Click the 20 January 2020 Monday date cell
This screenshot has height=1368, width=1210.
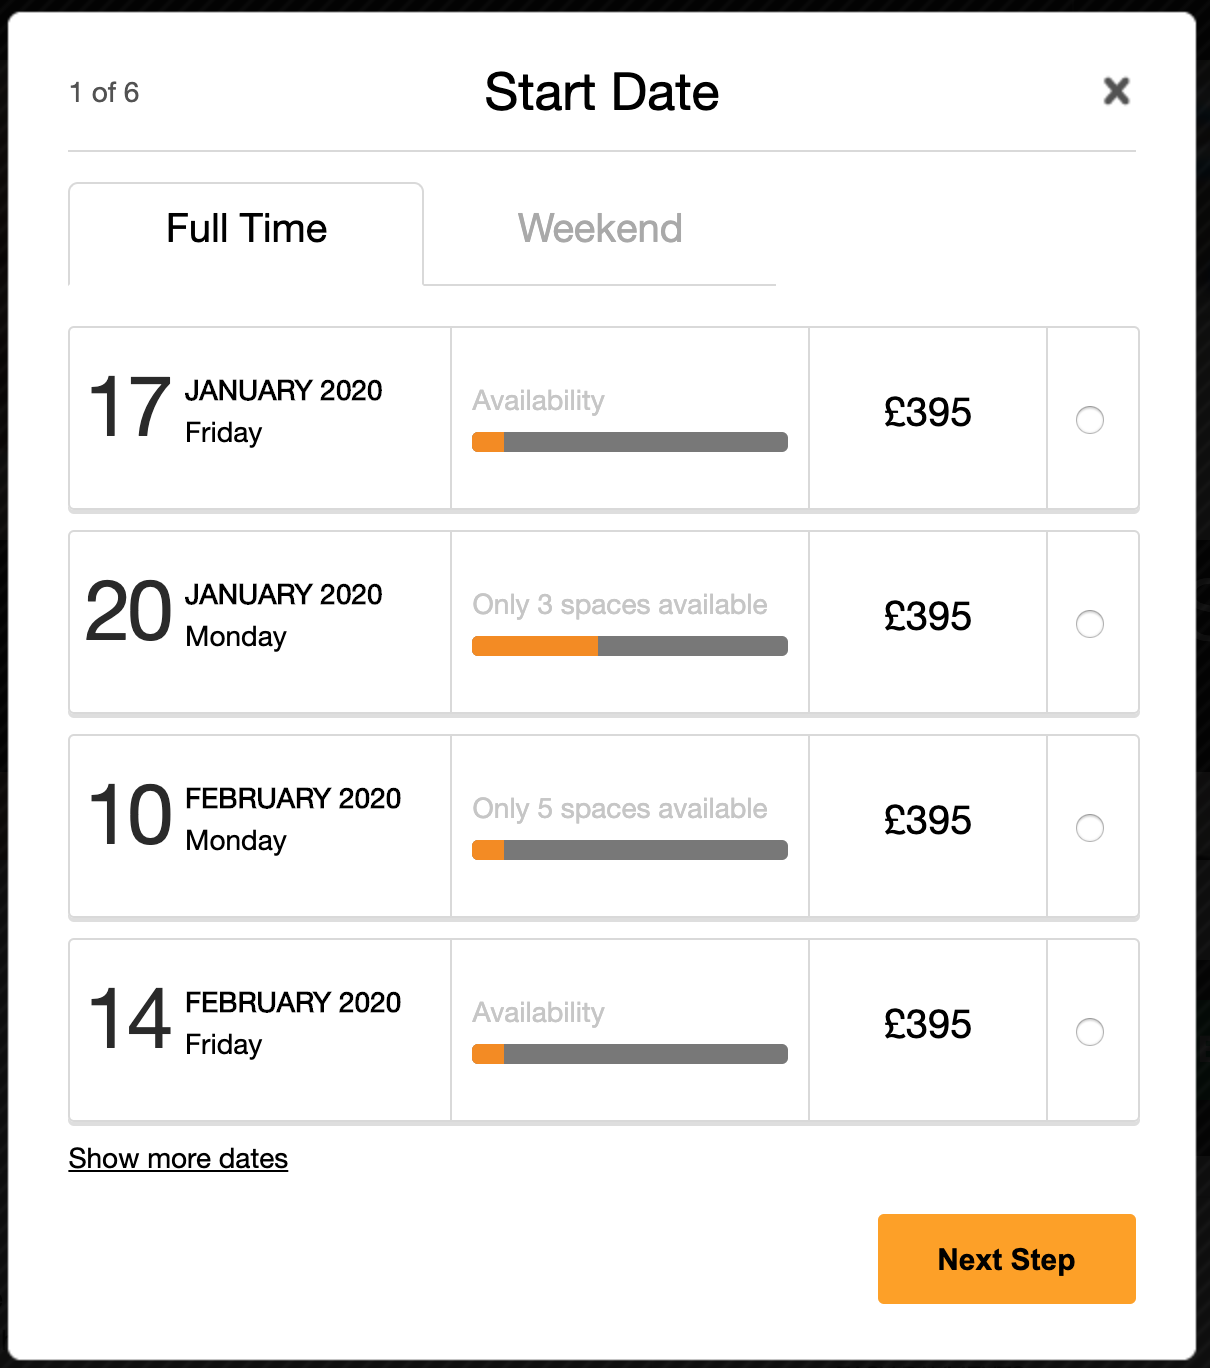(x=236, y=614)
